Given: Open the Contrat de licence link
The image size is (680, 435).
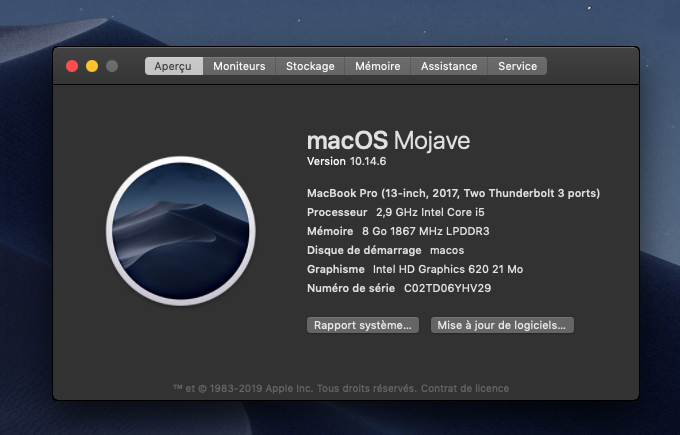Looking at the screenshot, I should pos(465,388).
